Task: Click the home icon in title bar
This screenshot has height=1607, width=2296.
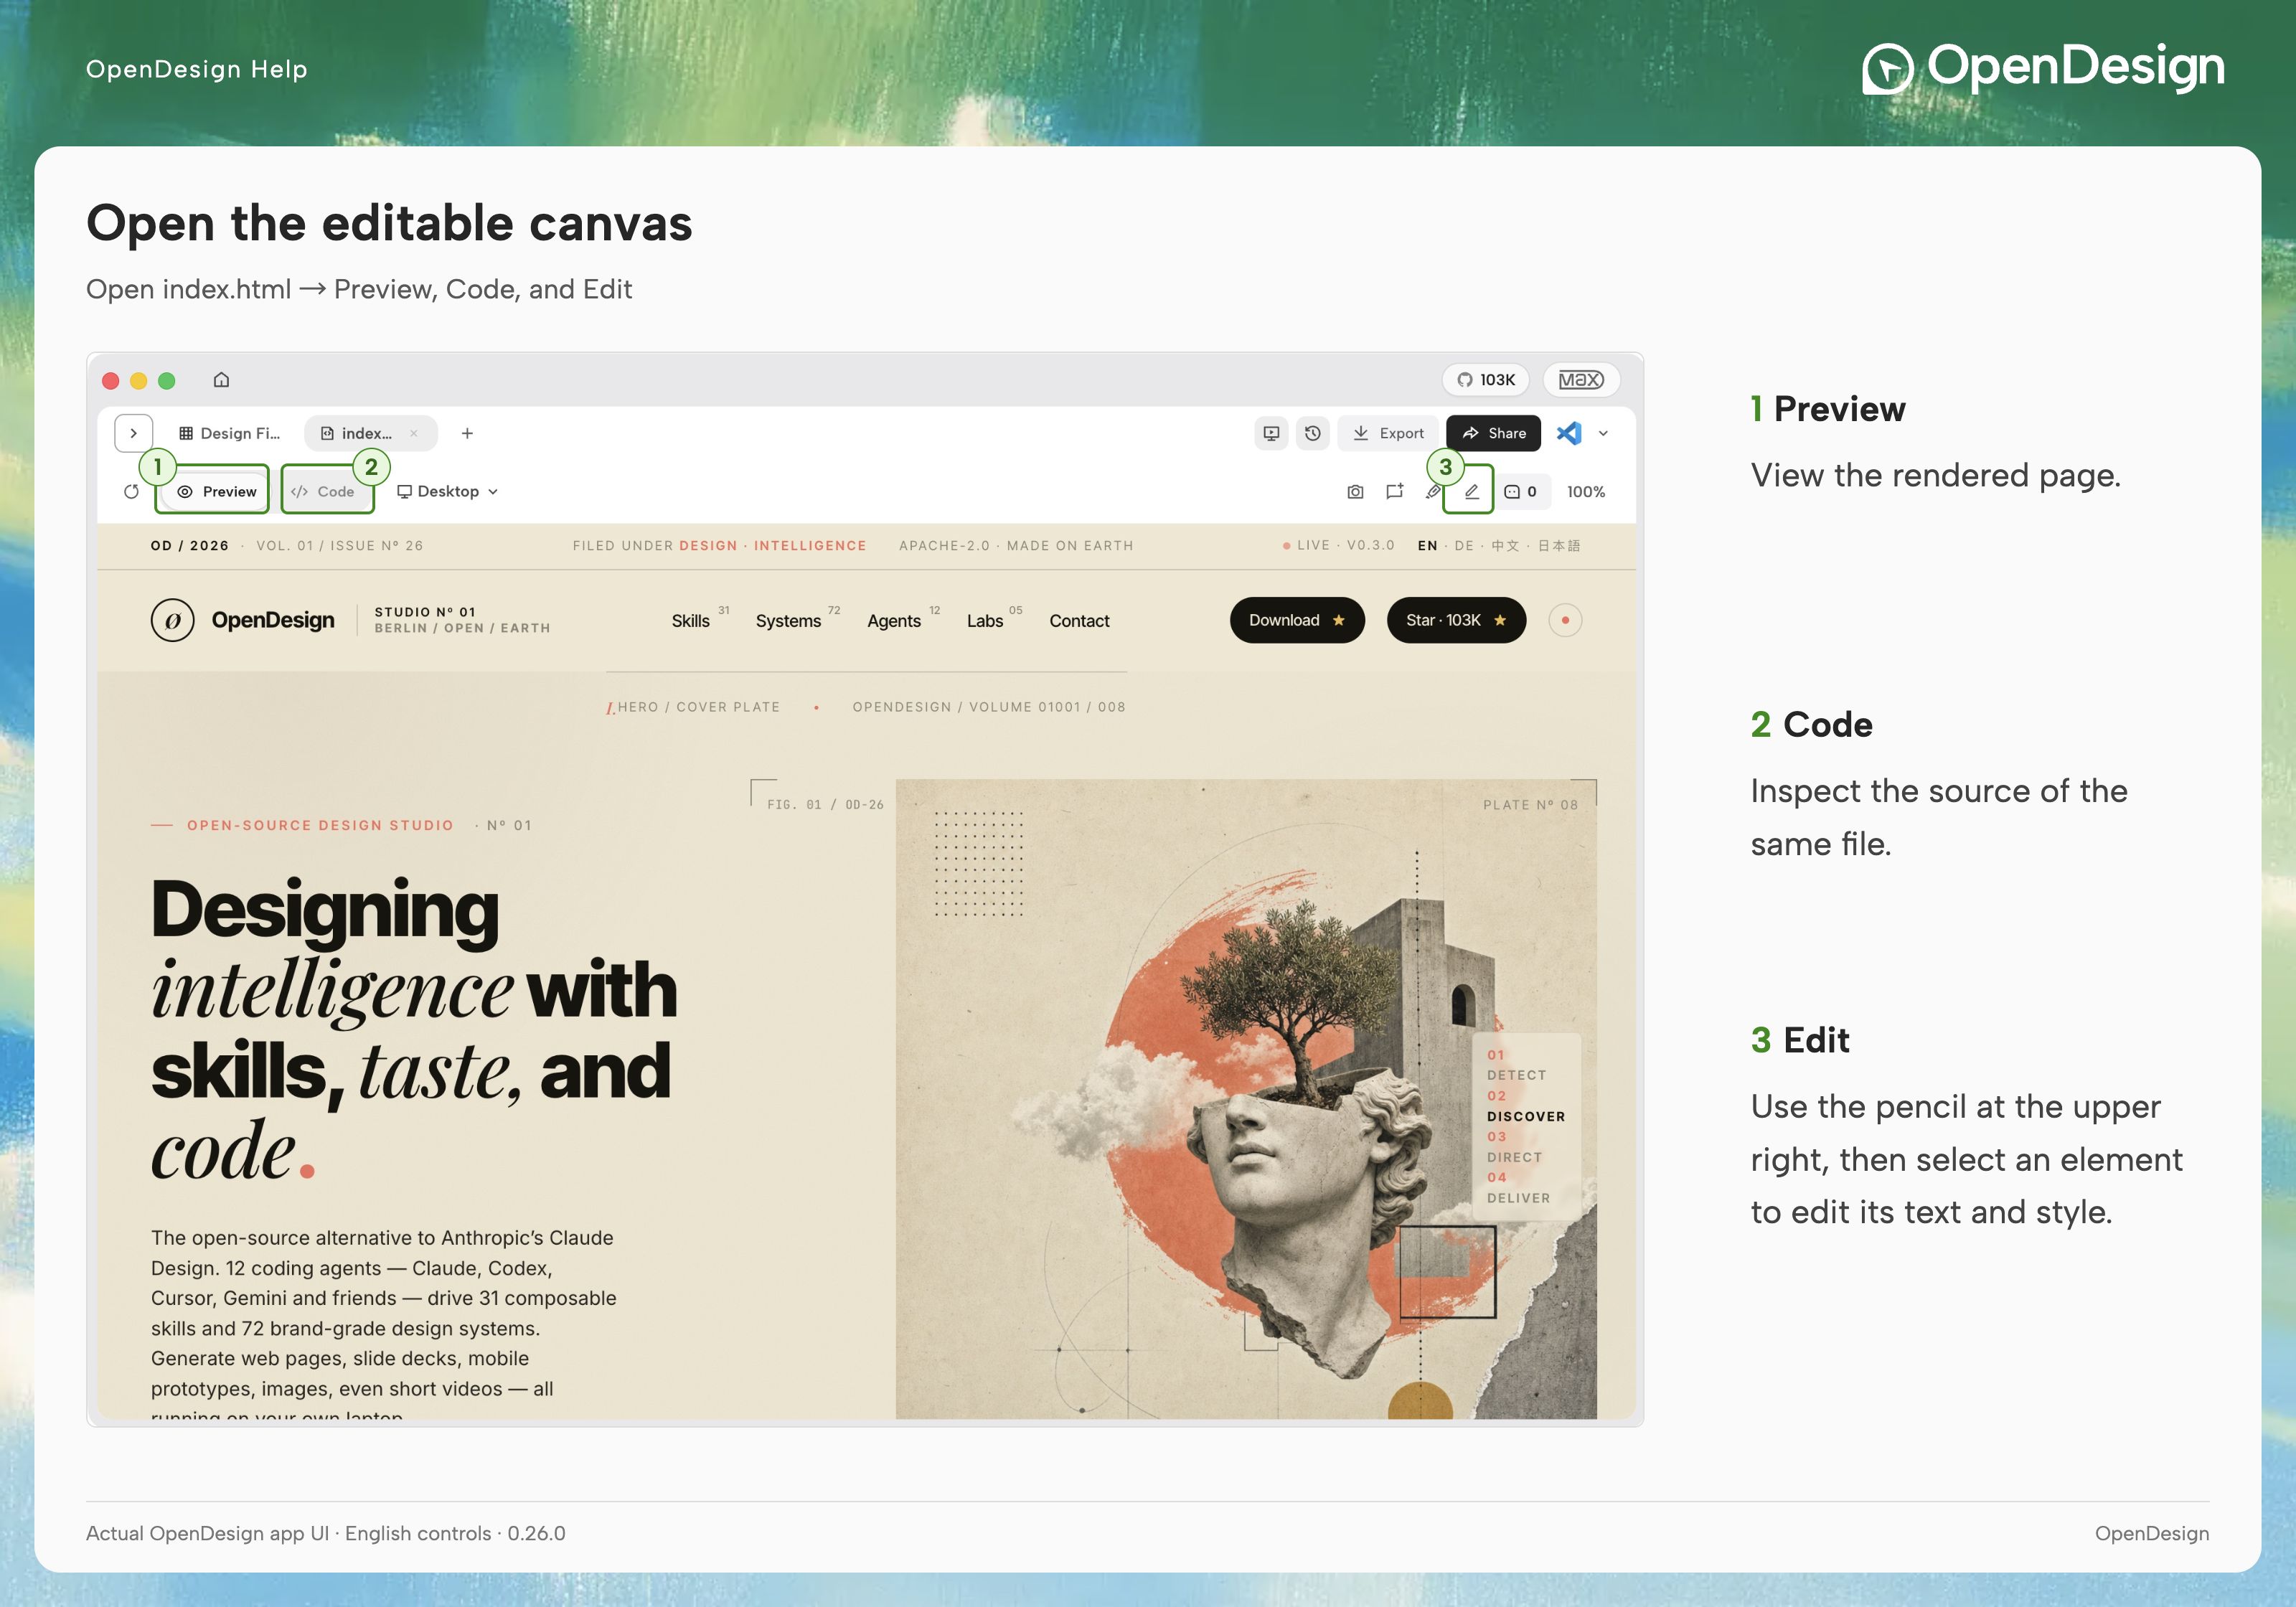Action: 221,380
